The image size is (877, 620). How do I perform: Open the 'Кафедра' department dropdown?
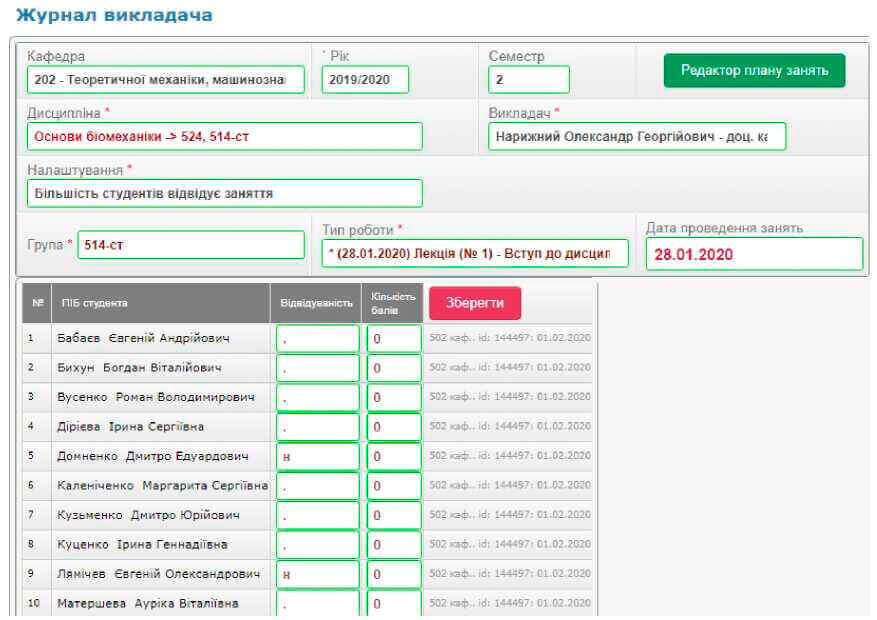(166, 80)
